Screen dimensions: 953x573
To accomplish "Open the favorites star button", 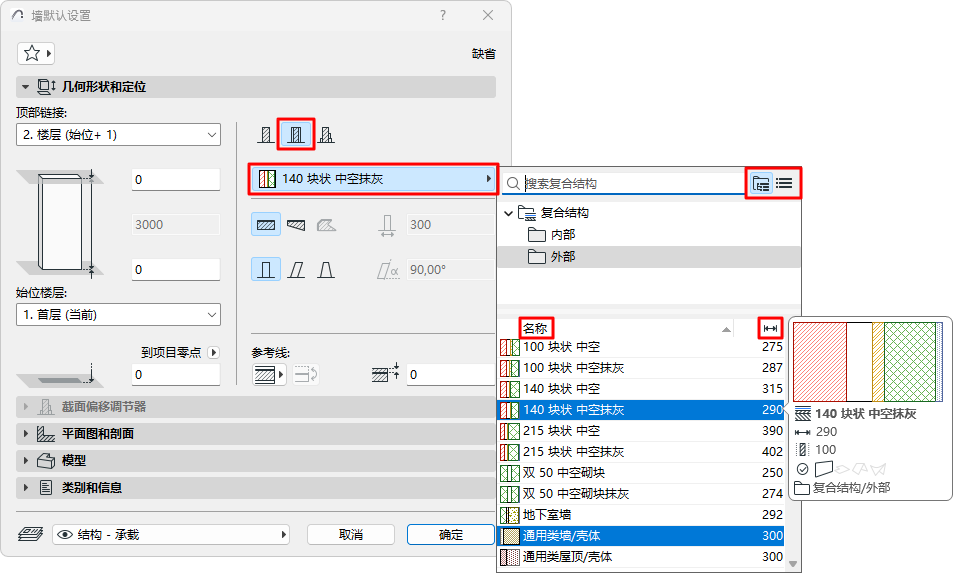I will pyautogui.click(x=36, y=53).
